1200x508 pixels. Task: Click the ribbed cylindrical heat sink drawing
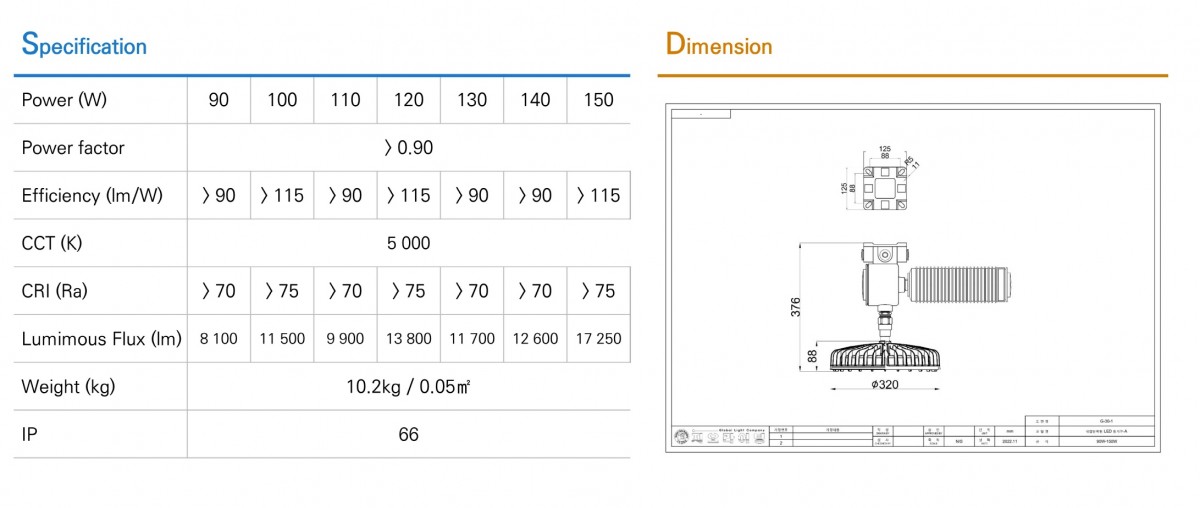coord(961,276)
